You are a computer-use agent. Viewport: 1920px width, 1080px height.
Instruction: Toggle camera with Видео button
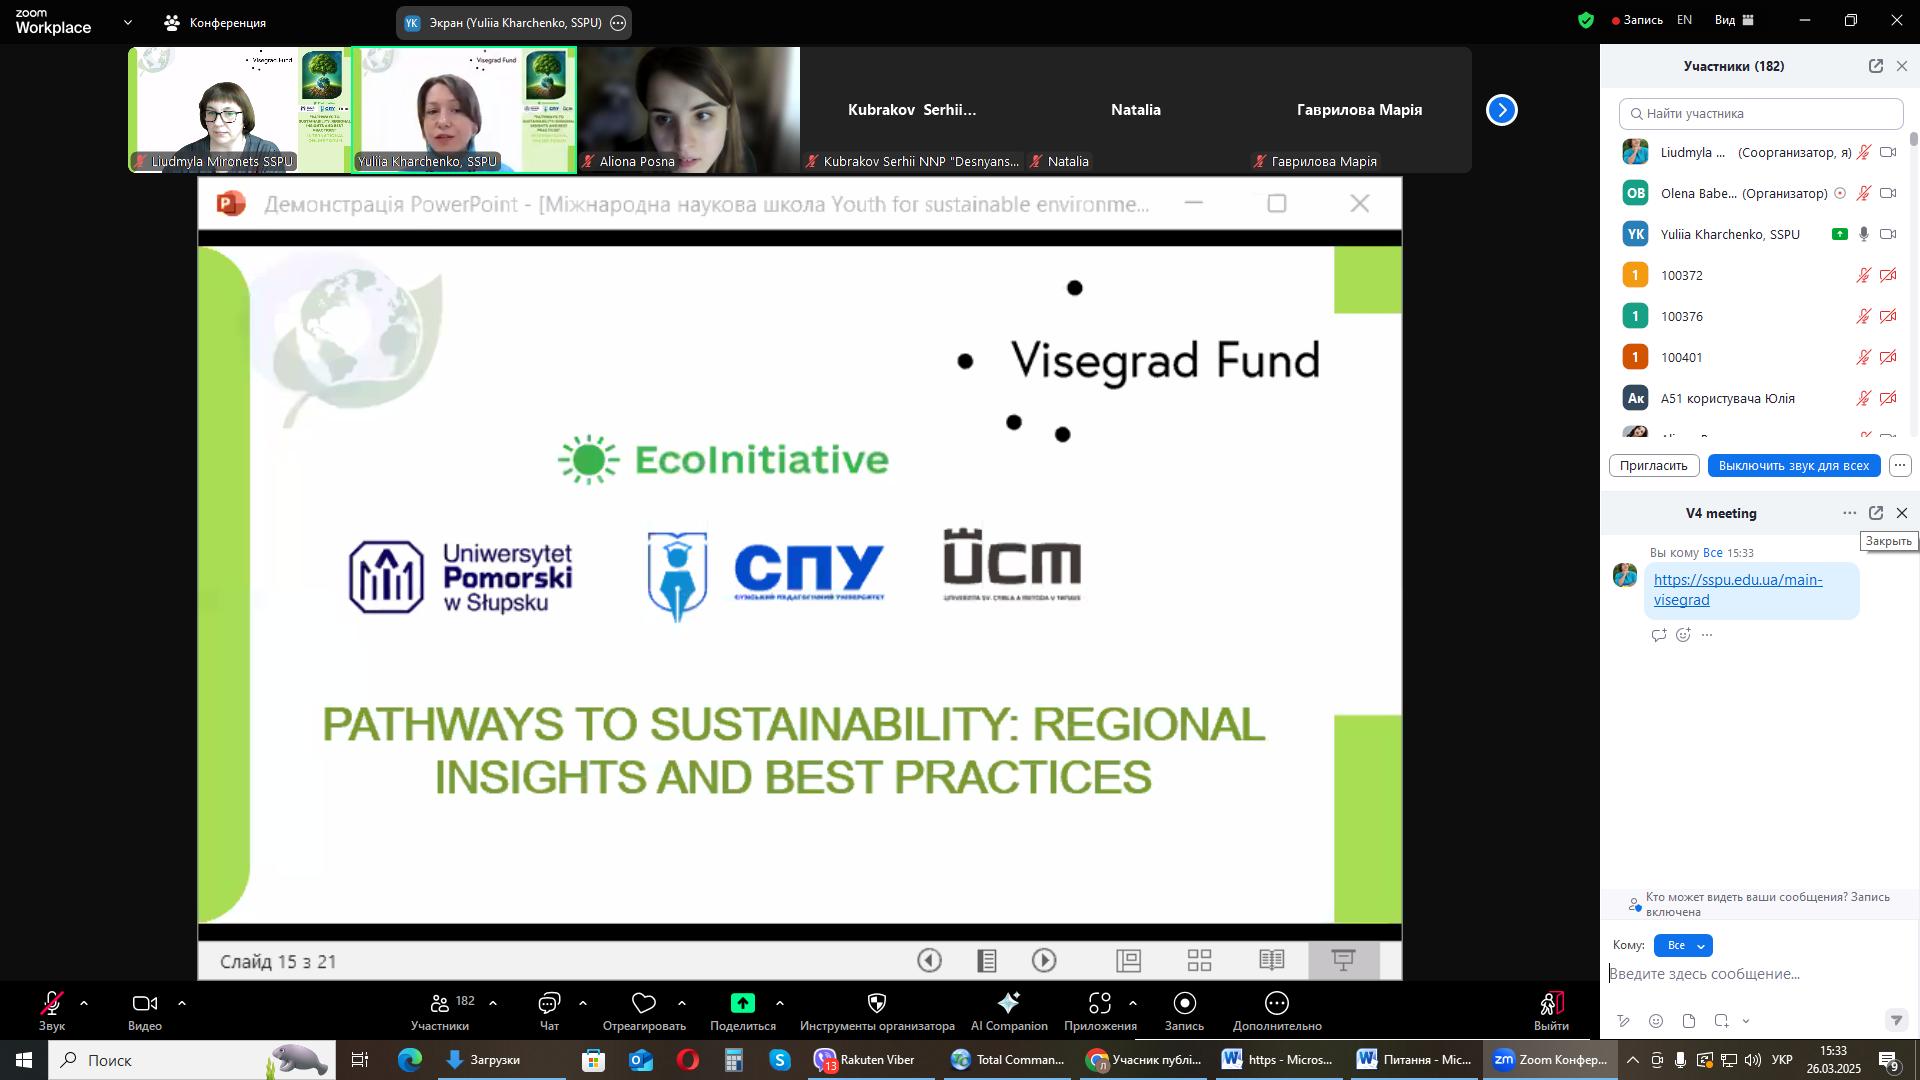(145, 1004)
